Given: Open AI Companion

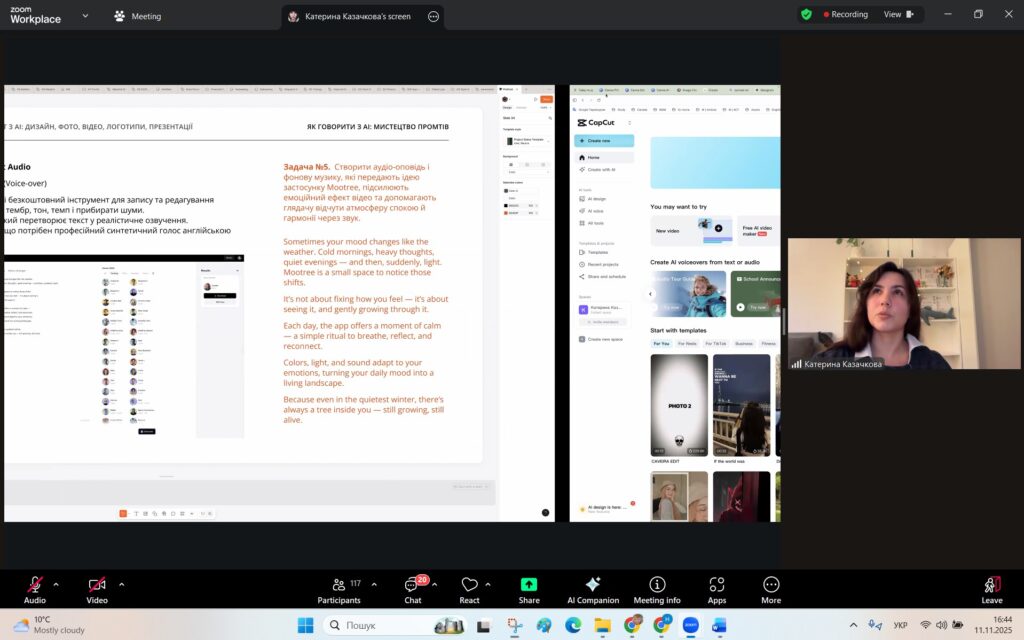Looking at the screenshot, I should (x=592, y=588).
